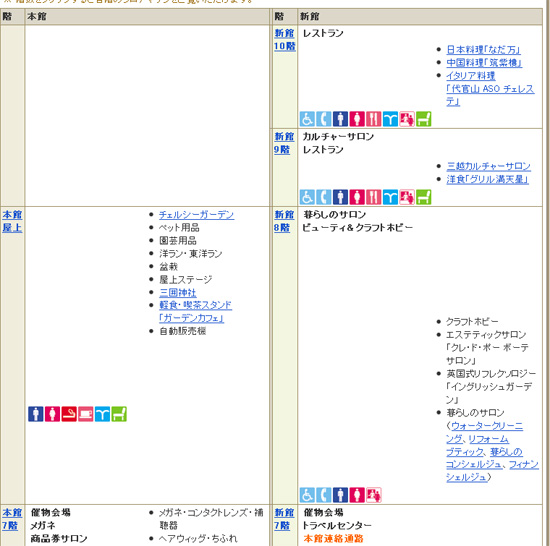Click men's restroom icon in 本館屋上 row

pyautogui.click(x=35, y=414)
